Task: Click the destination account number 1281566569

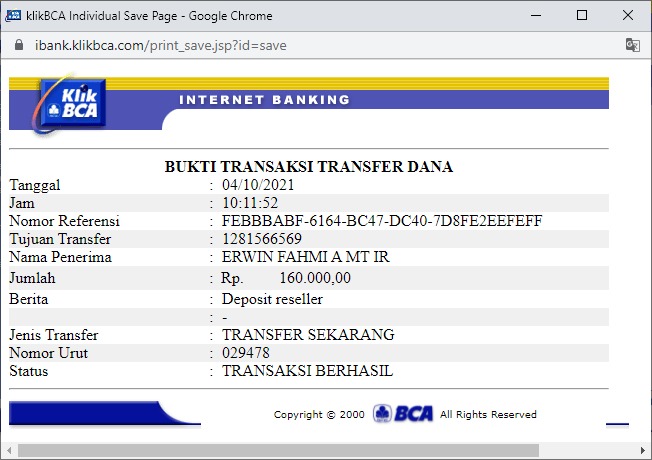Action: click(262, 239)
